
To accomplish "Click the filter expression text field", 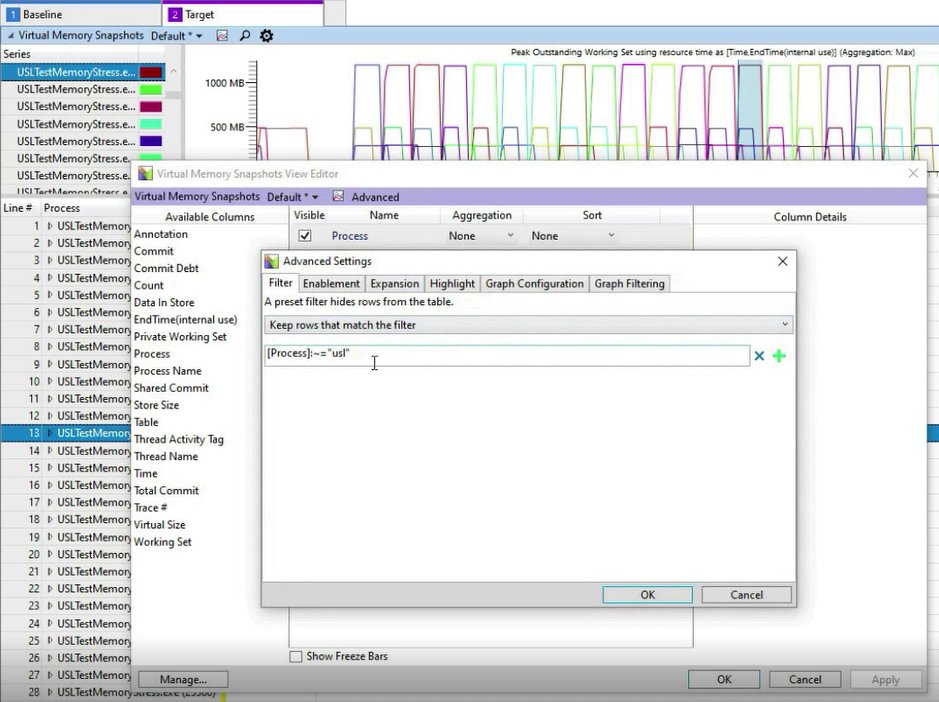I will click(x=507, y=355).
